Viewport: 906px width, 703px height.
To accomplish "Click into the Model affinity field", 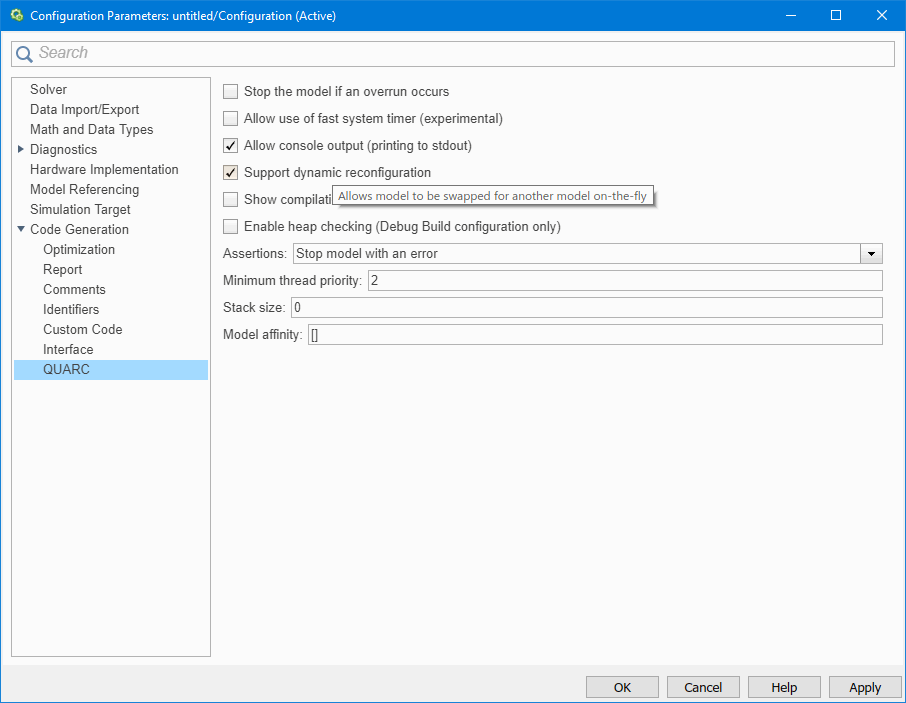I will (x=594, y=335).
